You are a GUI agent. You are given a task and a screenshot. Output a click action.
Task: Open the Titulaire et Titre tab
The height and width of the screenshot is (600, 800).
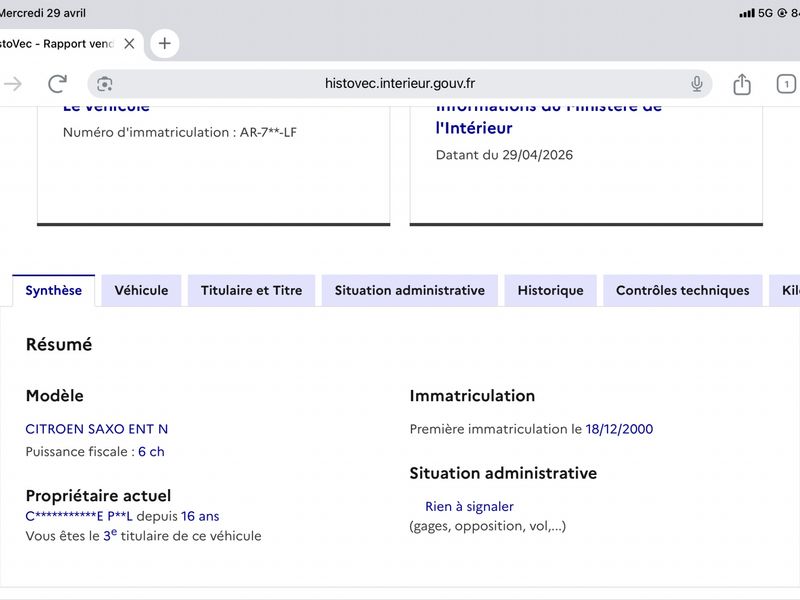tap(252, 290)
